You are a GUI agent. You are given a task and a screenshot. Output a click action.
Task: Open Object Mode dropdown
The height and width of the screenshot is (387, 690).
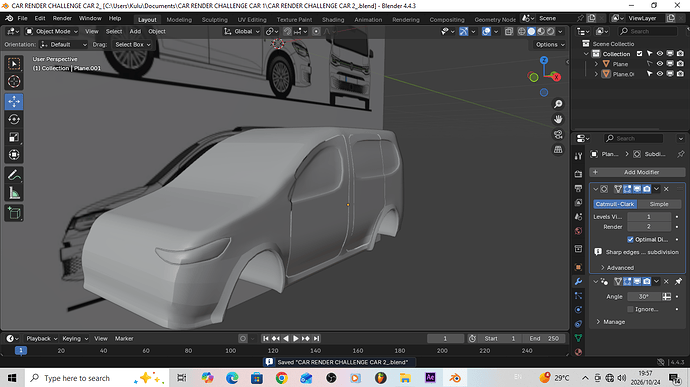click(x=51, y=32)
